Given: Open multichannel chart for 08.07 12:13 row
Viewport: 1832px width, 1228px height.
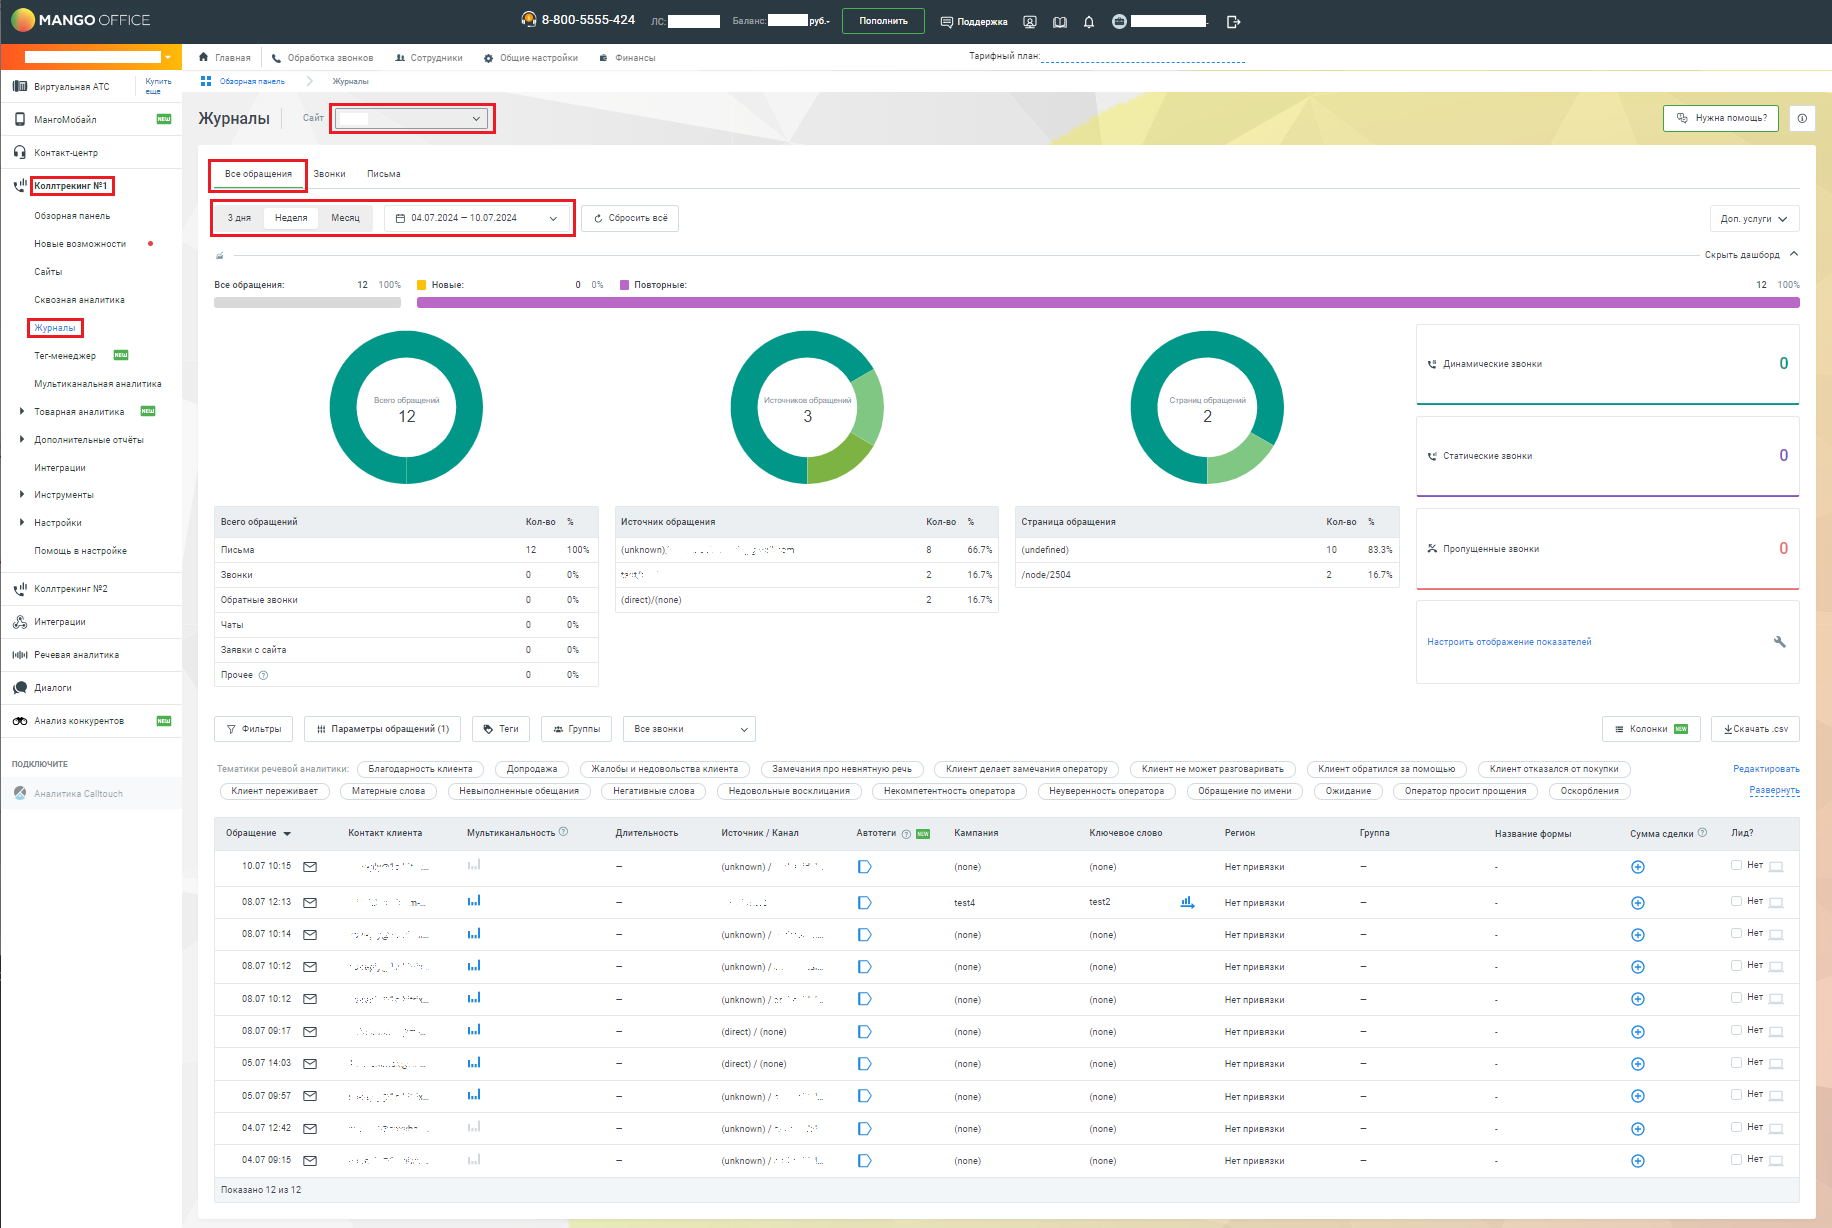Looking at the screenshot, I should pos(474,901).
